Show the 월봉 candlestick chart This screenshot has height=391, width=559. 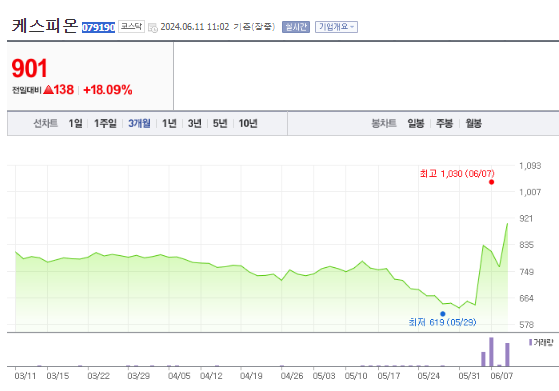(473, 123)
